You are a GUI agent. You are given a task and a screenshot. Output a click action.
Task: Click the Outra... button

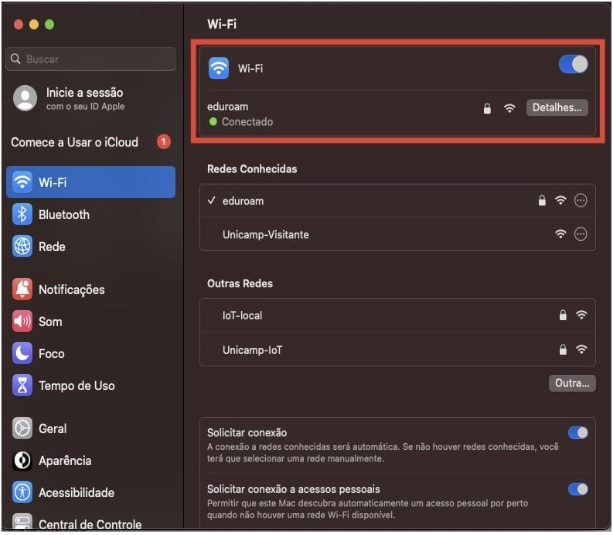(572, 383)
